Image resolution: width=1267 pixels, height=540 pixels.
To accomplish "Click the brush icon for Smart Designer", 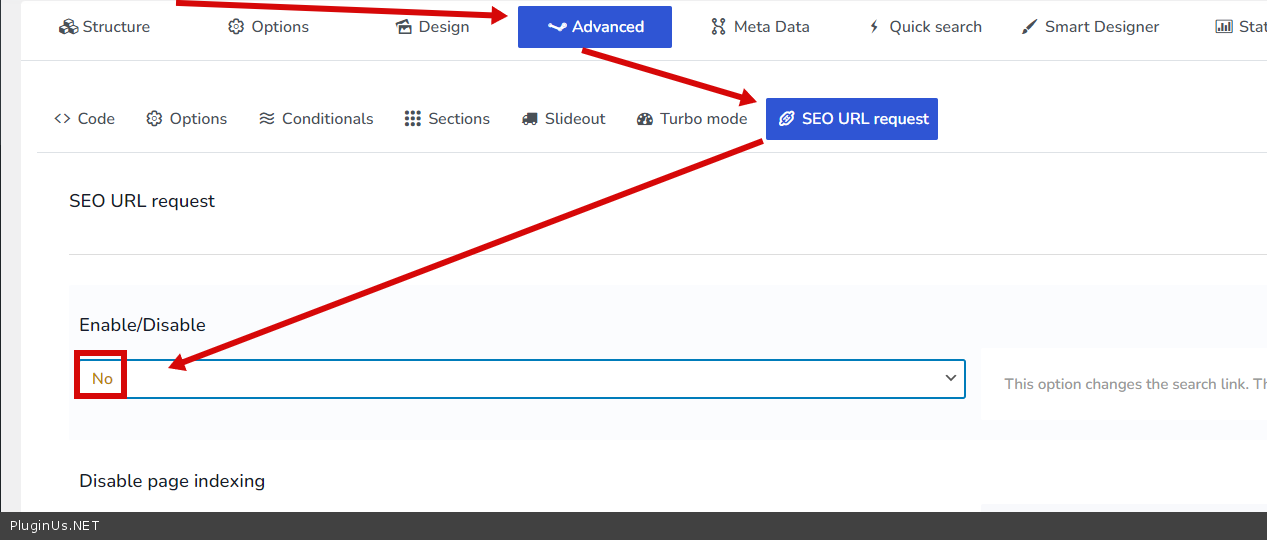I will pyautogui.click(x=1029, y=27).
